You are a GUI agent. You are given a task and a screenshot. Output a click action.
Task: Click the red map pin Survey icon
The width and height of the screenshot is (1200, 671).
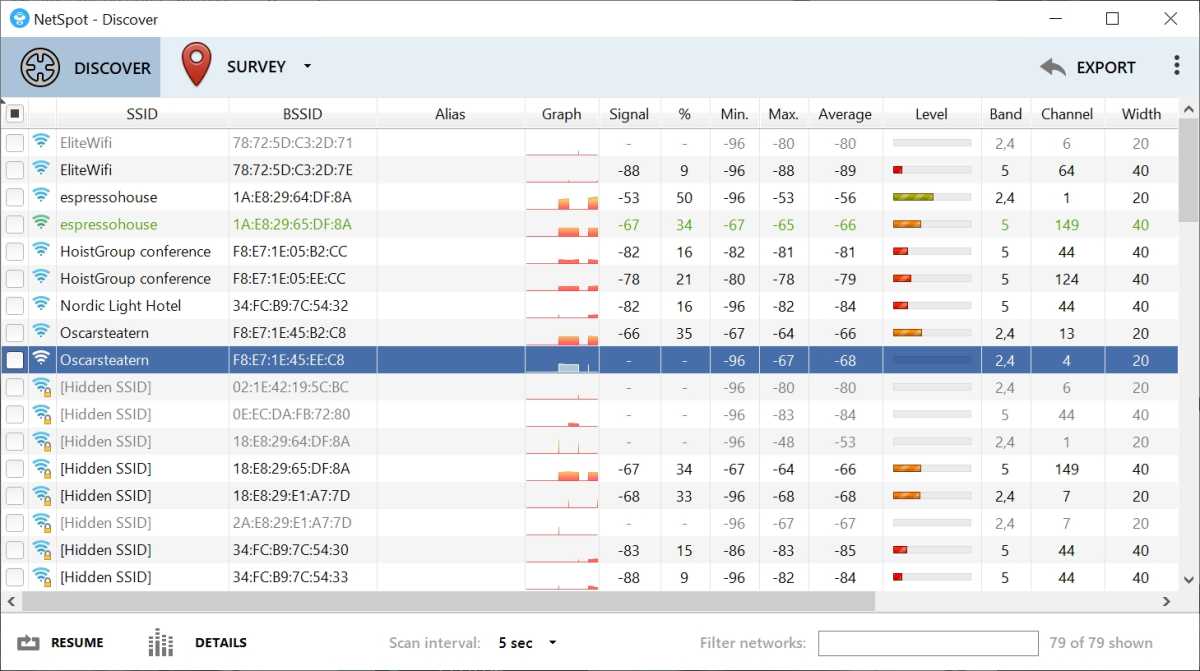pyautogui.click(x=196, y=66)
